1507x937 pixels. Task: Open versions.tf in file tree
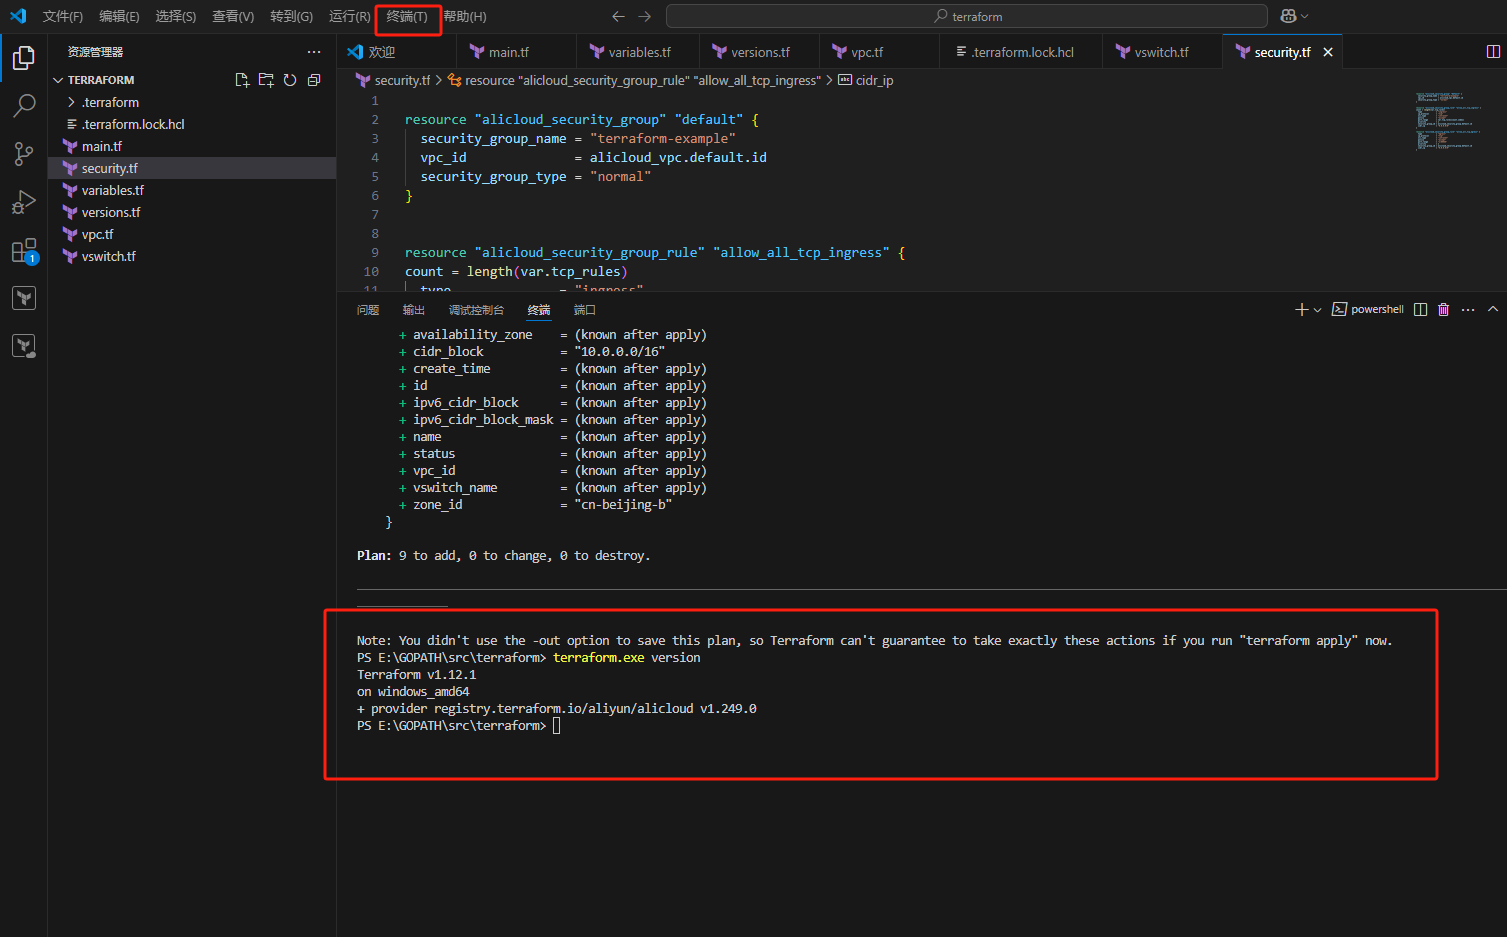click(192, 212)
